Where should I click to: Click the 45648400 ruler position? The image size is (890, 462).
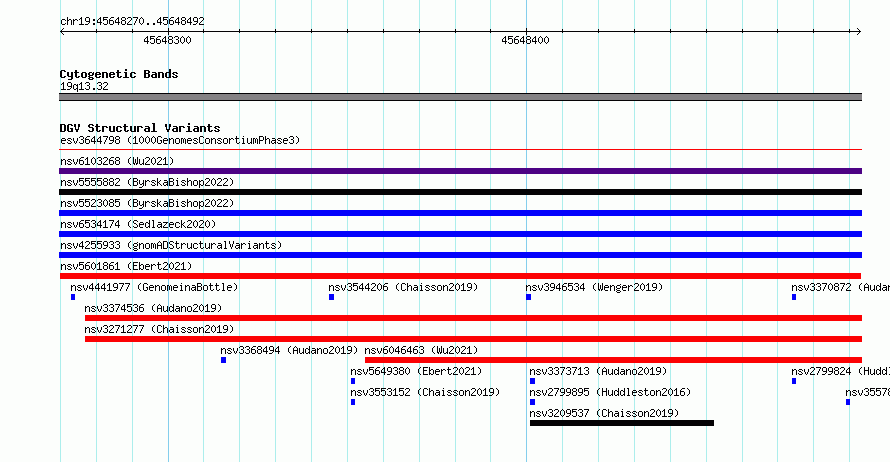click(x=525, y=40)
